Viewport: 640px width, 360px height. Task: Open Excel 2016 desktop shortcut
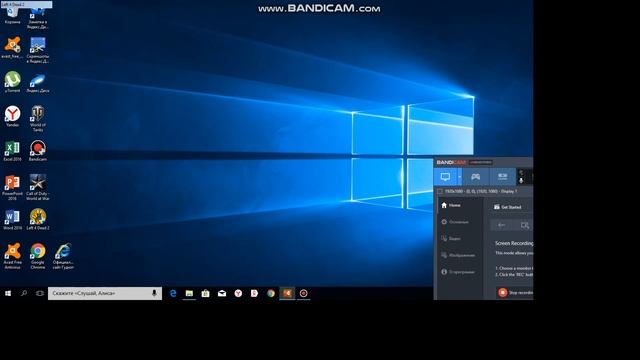tap(12, 151)
